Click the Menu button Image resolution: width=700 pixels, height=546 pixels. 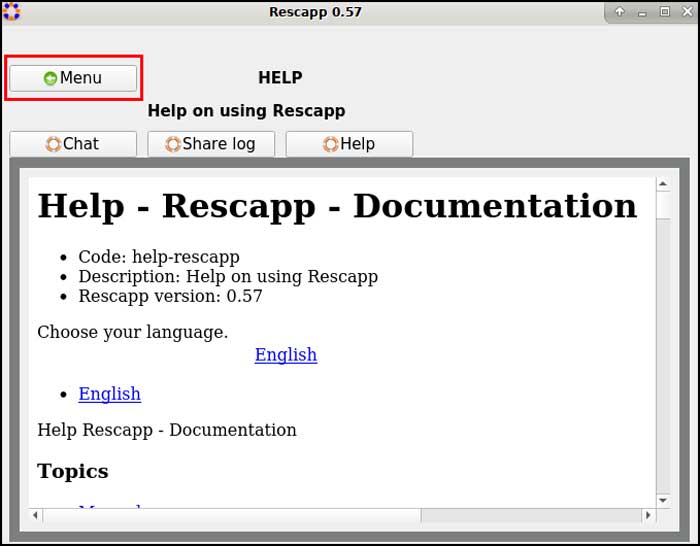pyautogui.click(x=73, y=78)
